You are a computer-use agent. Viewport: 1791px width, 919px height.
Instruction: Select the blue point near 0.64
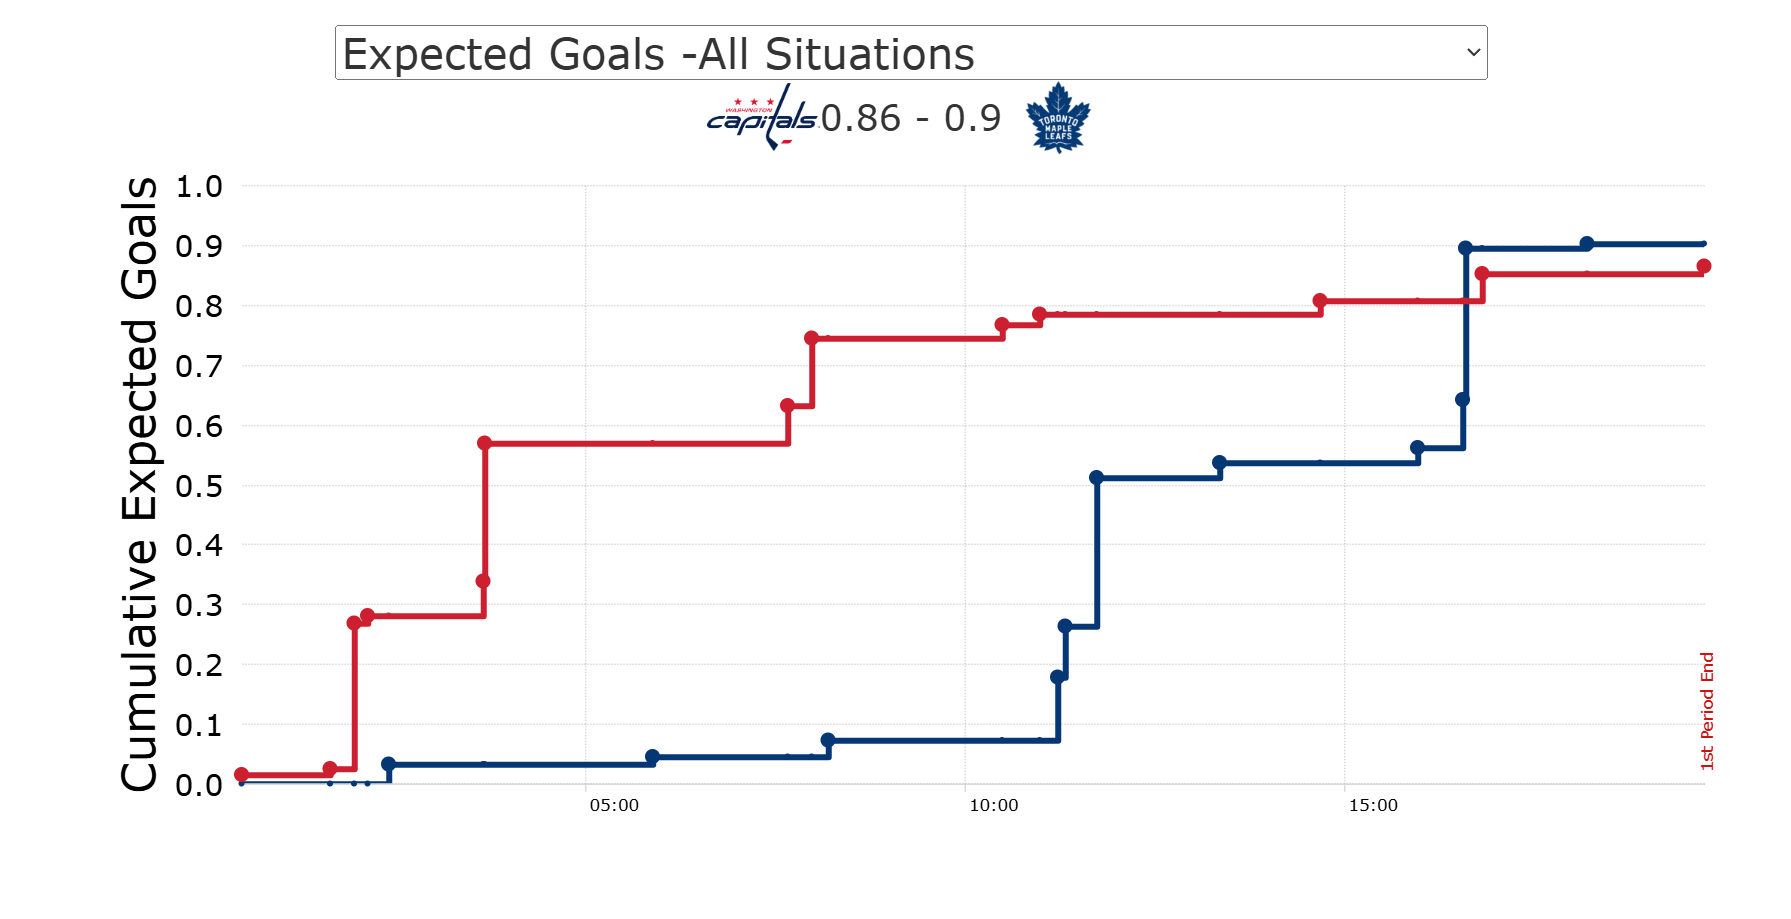coord(1462,400)
